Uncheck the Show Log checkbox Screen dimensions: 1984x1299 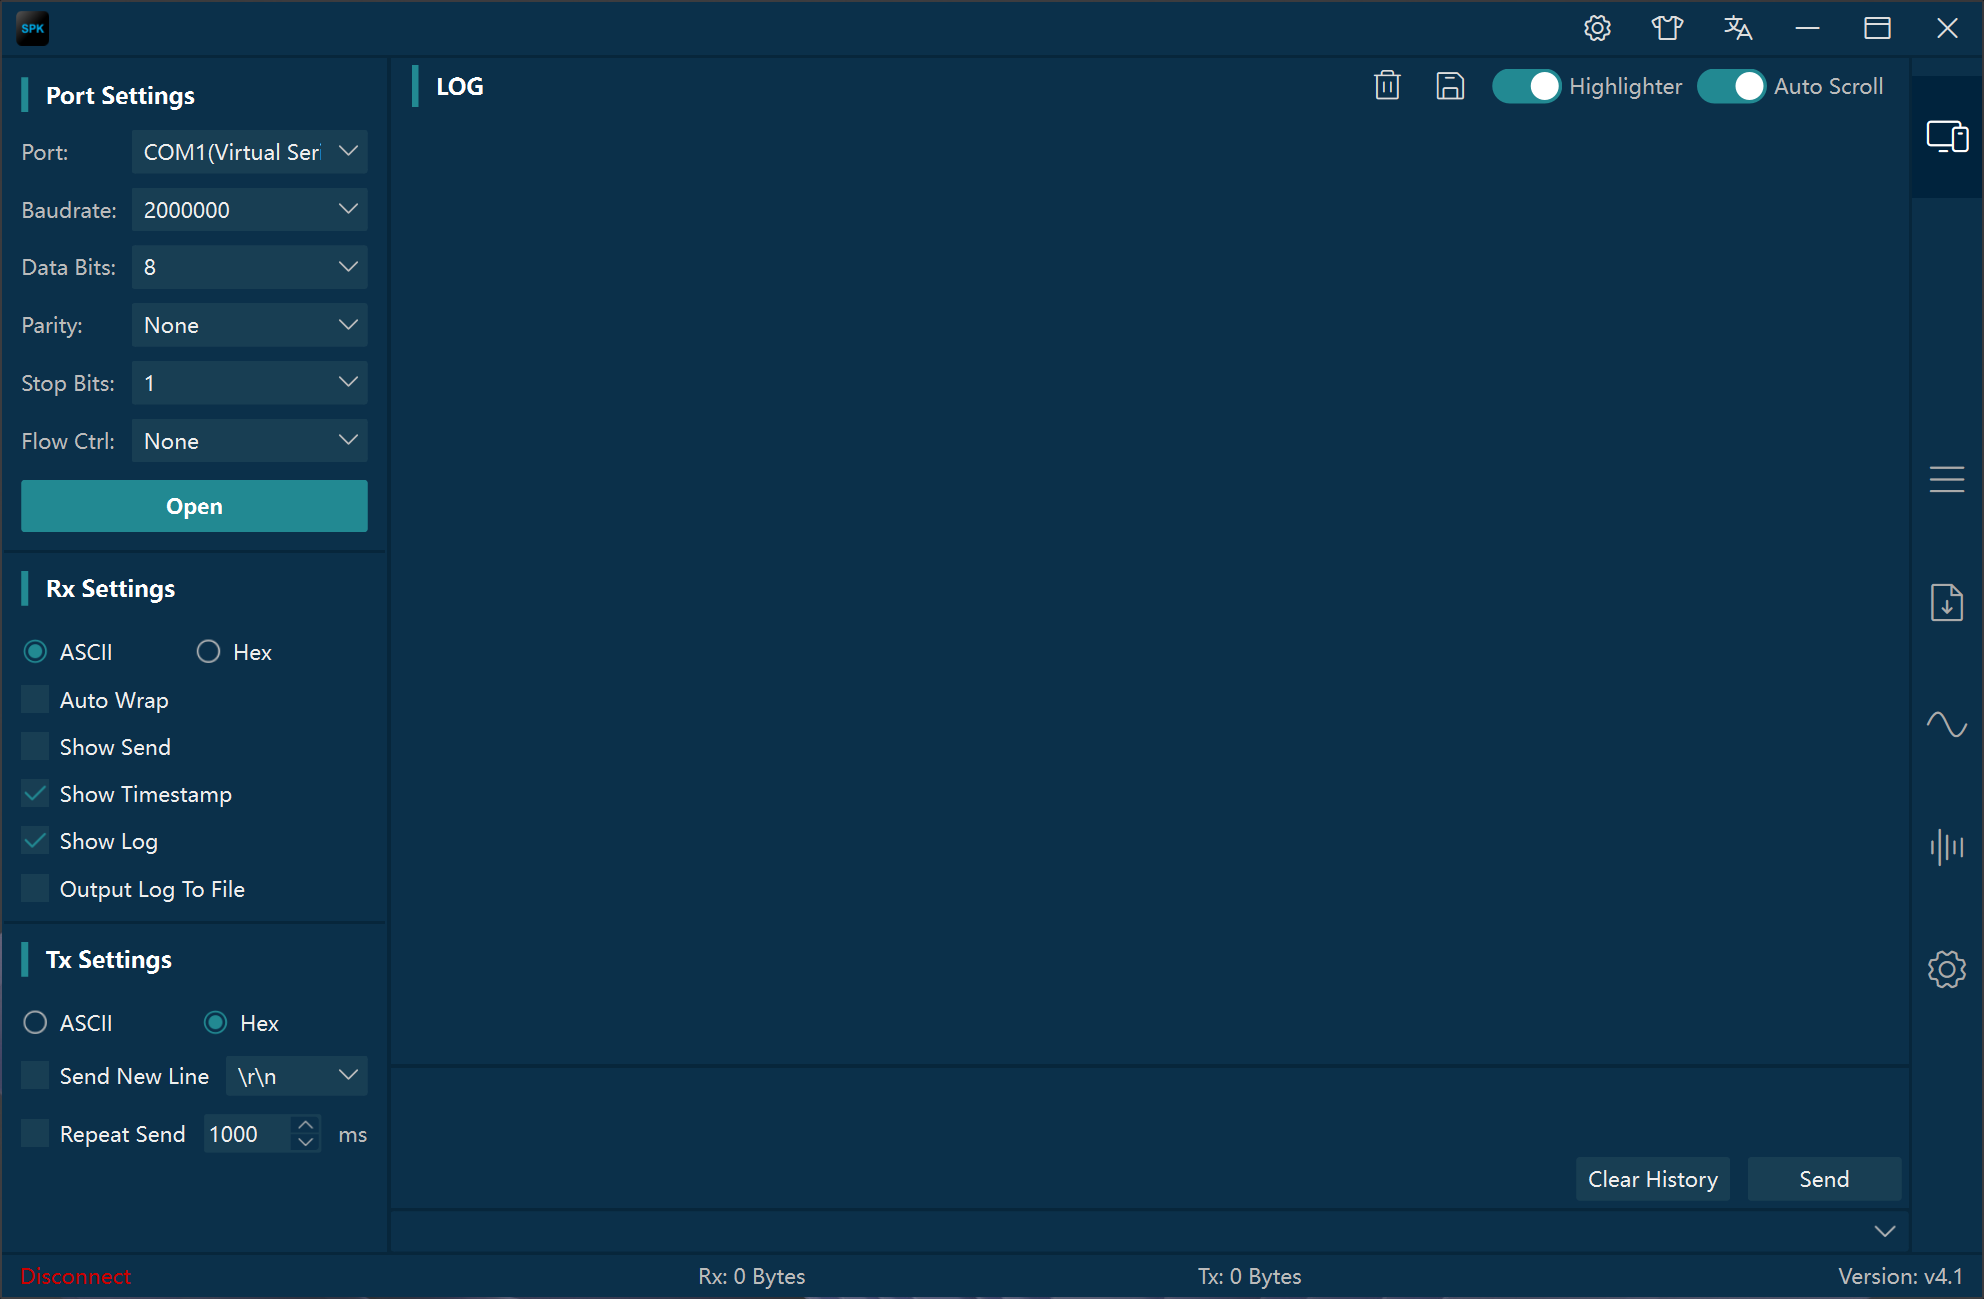coord(35,841)
